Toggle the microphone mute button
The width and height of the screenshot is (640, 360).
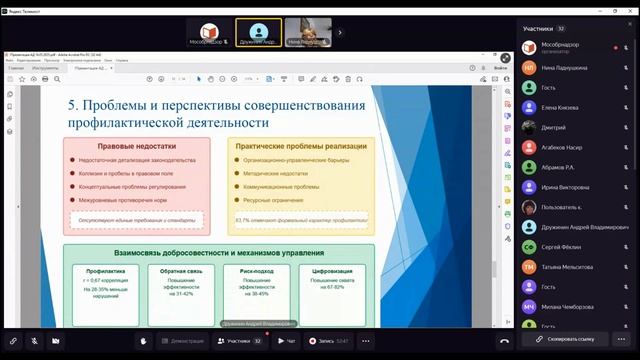[35, 341]
